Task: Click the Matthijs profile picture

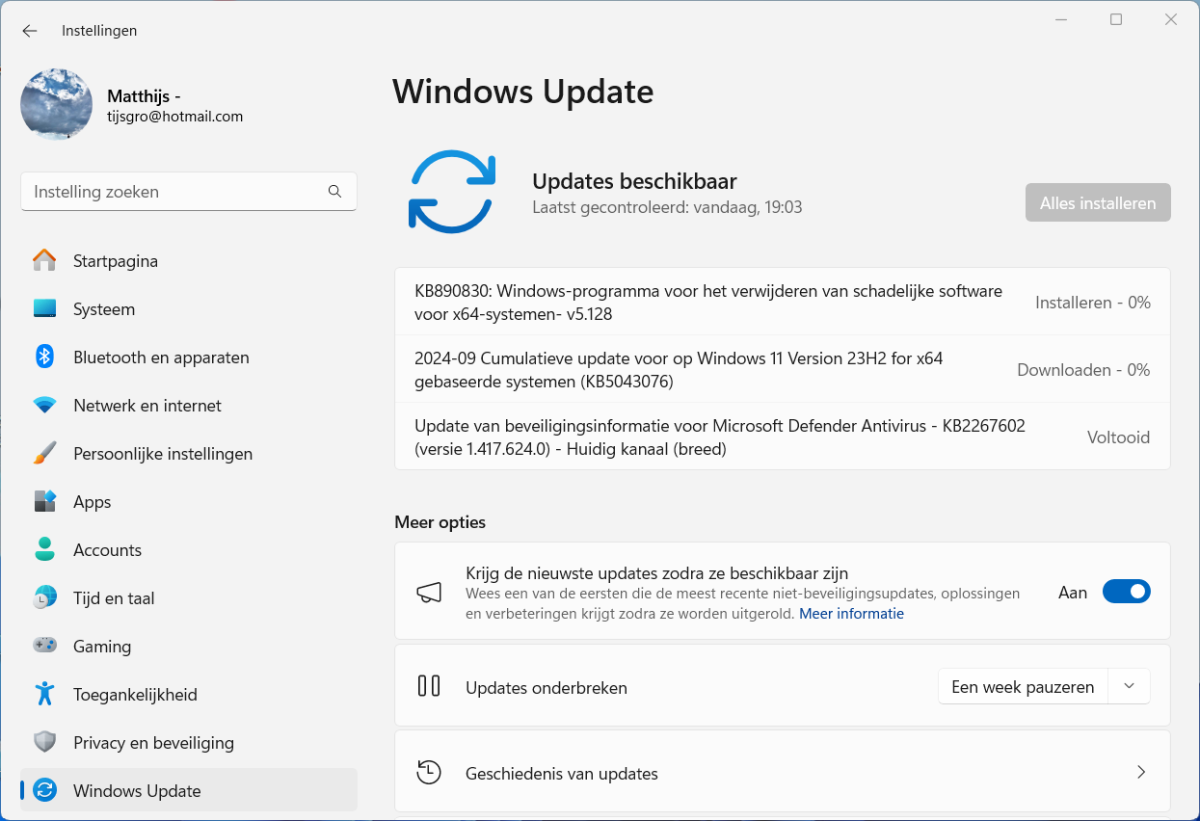Action: (56, 104)
